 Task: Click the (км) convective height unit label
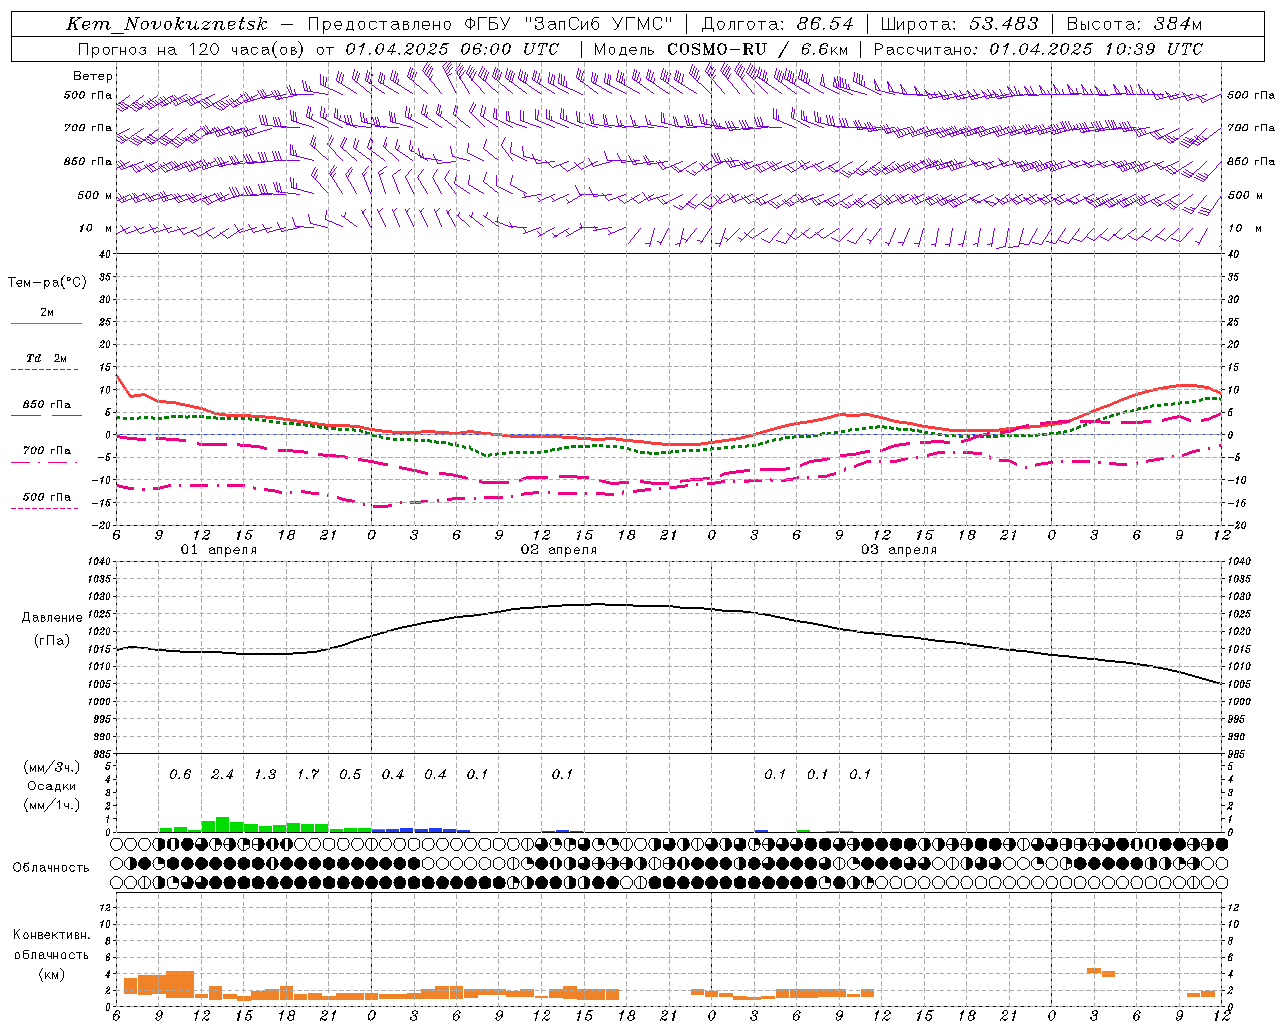click(51, 974)
